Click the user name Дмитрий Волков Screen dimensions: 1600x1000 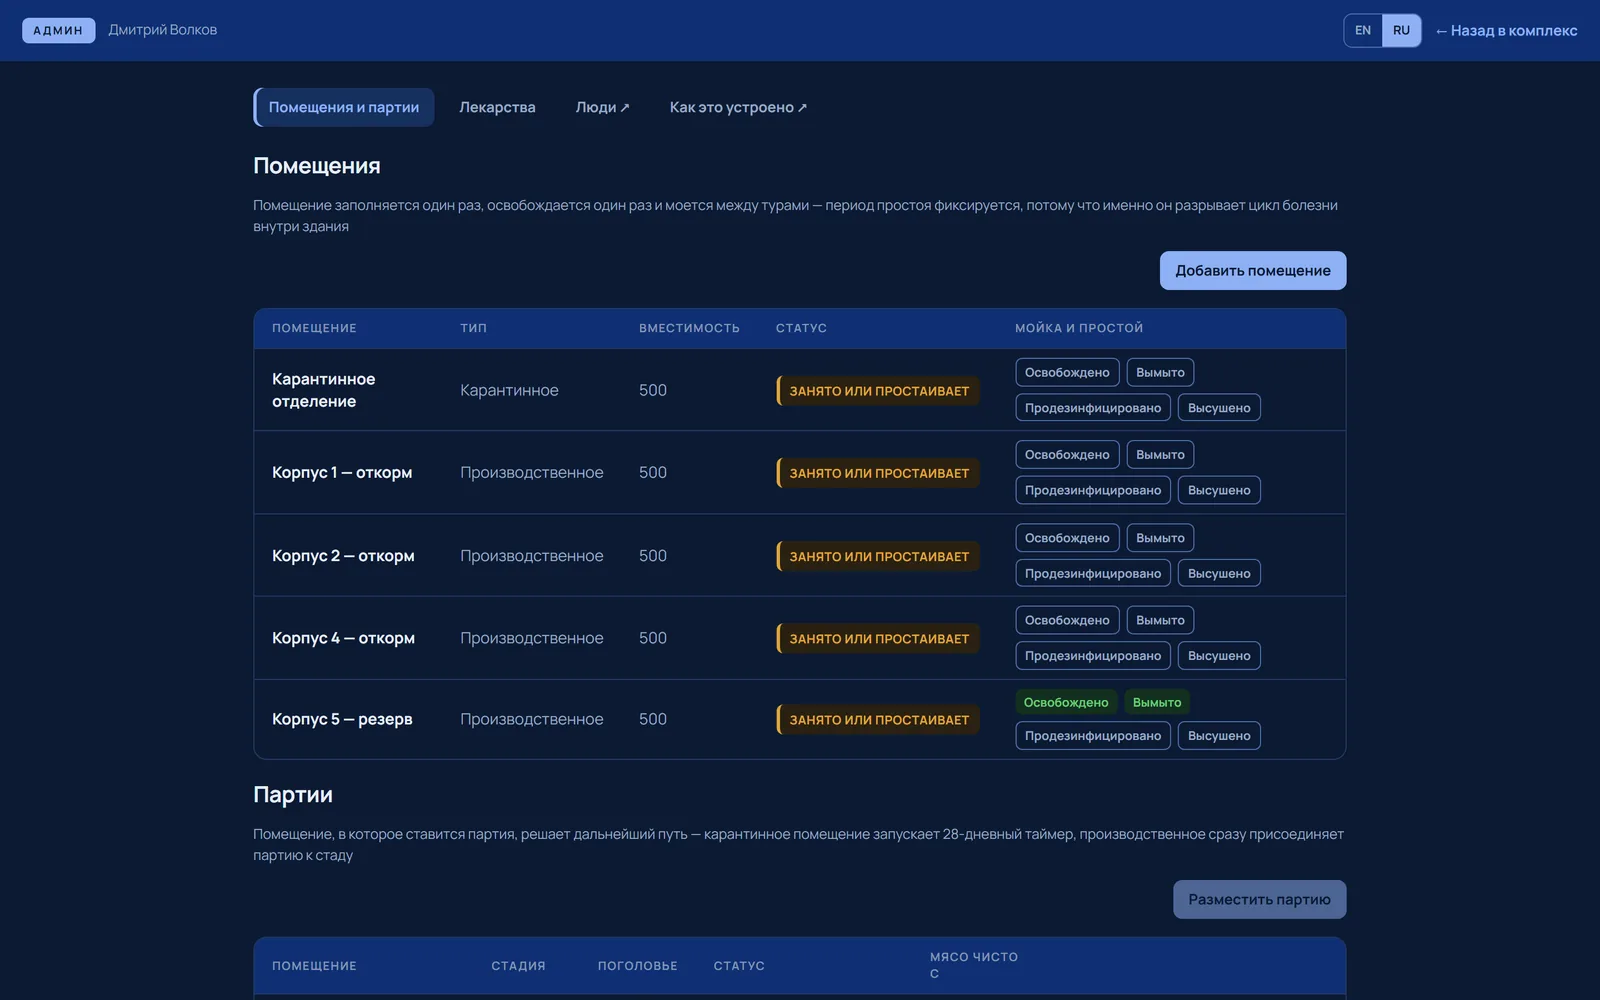click(x=162, y=30)
